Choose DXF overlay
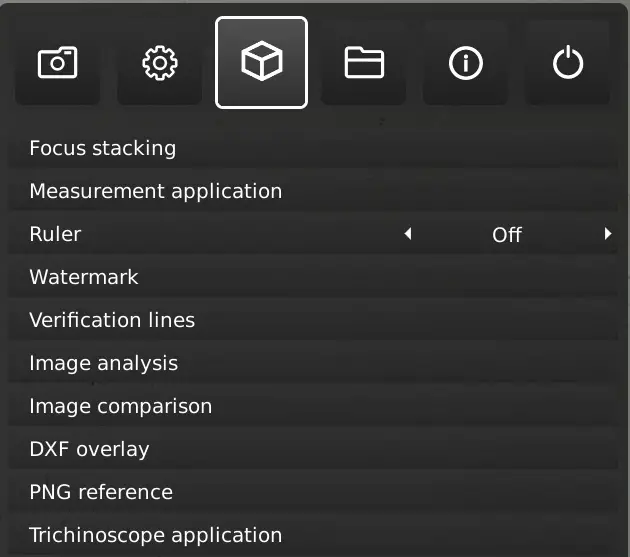The width and height of the screenshot is (630, 557). pos(89,449)
